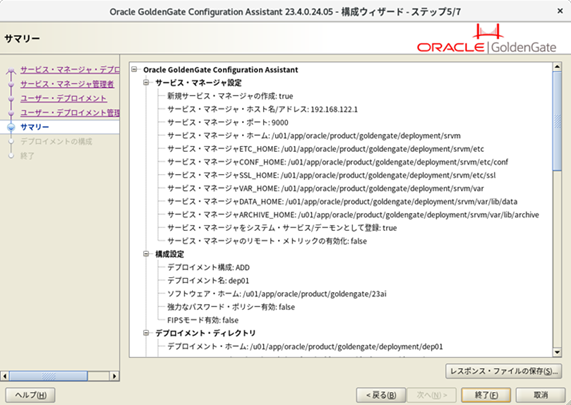Select the 強力なパスワード・ポリシー有効: false row
Viewport: 571px width, 405px height.
(x=231, y=307)
